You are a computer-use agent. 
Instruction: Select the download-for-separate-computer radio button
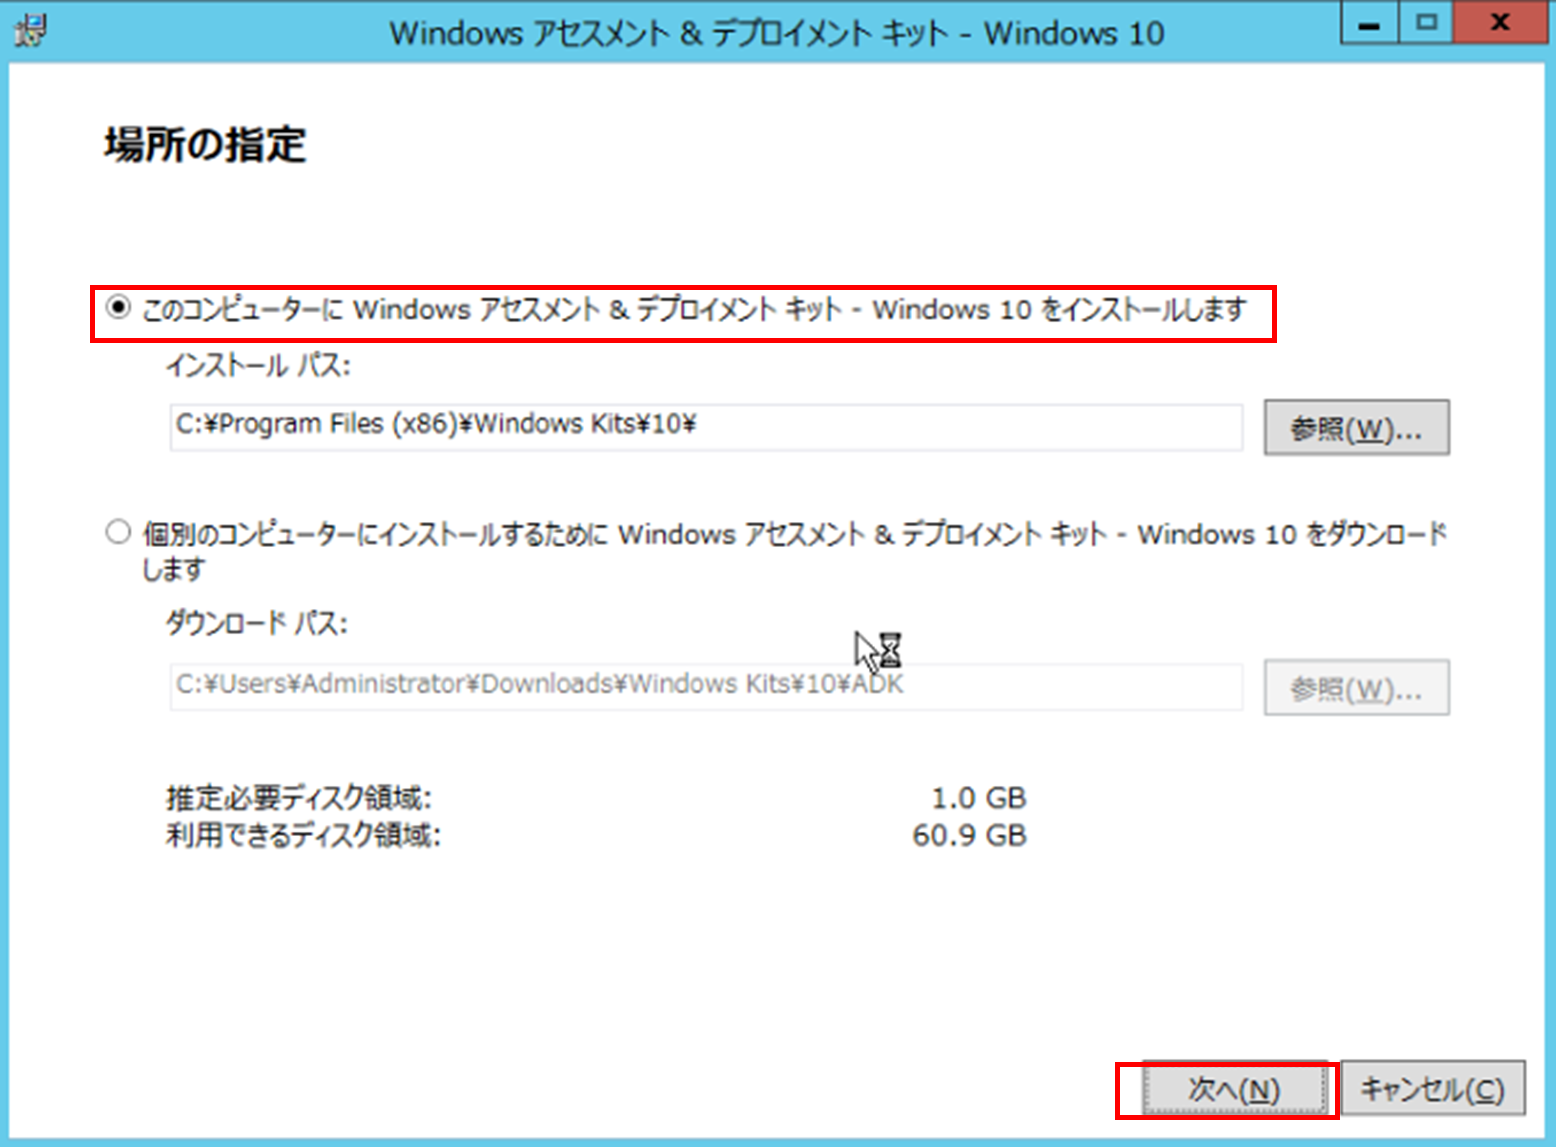tap(118, 532)
